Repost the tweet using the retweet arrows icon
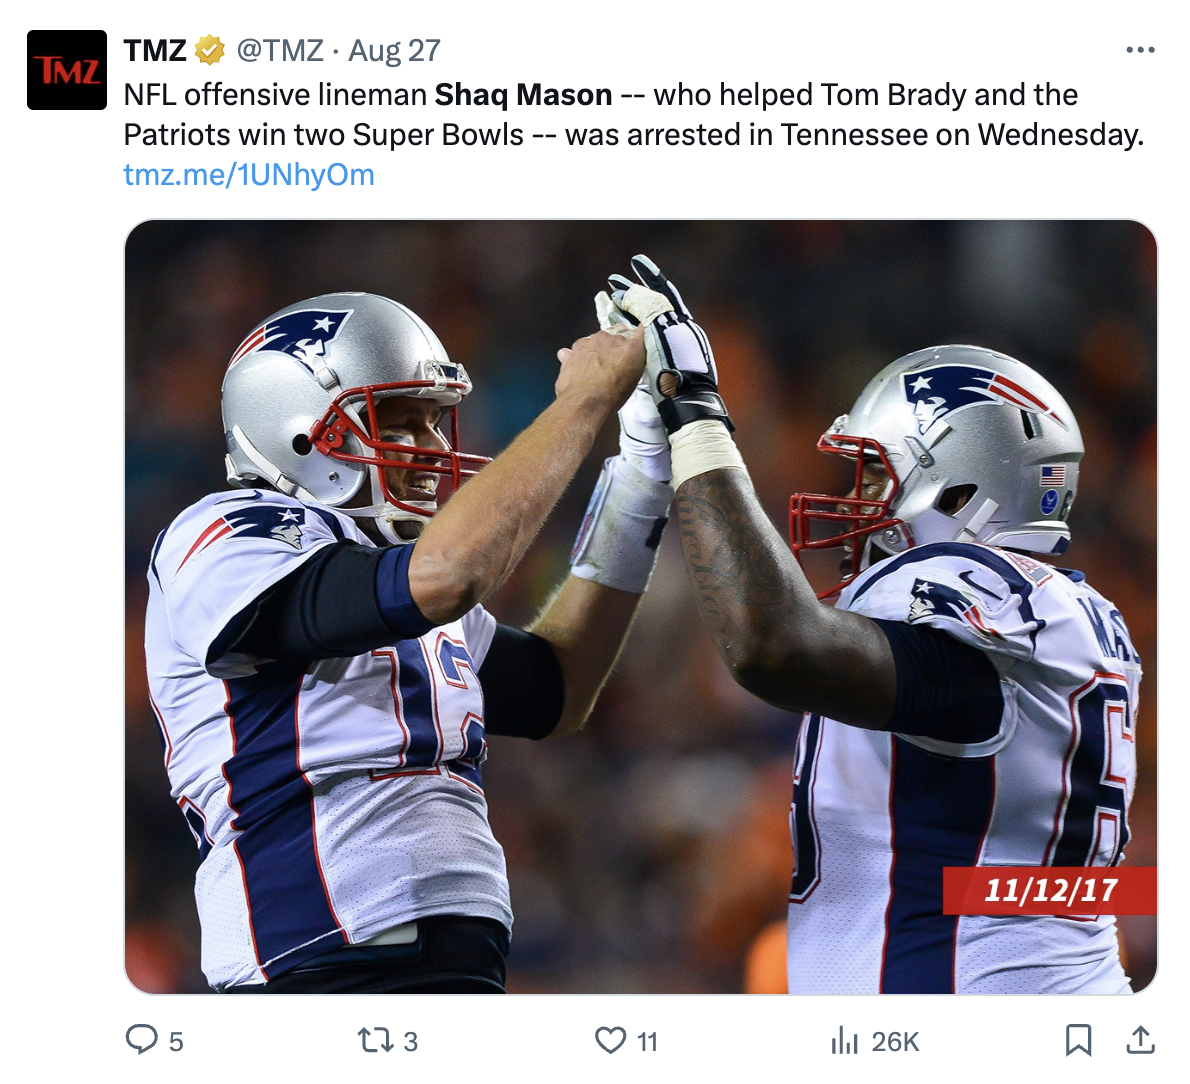 [x=375, y=1040]
